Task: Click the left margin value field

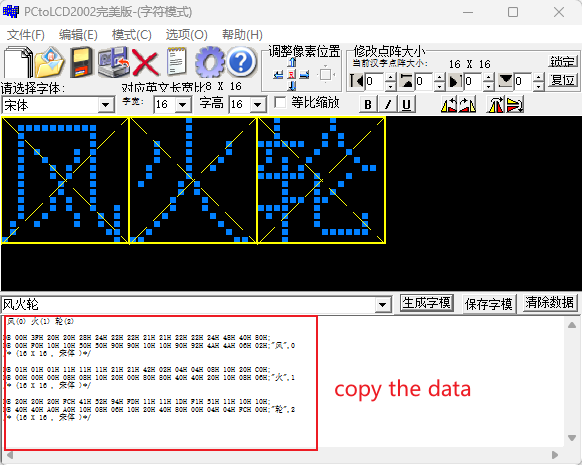Action: pos(375,82)
